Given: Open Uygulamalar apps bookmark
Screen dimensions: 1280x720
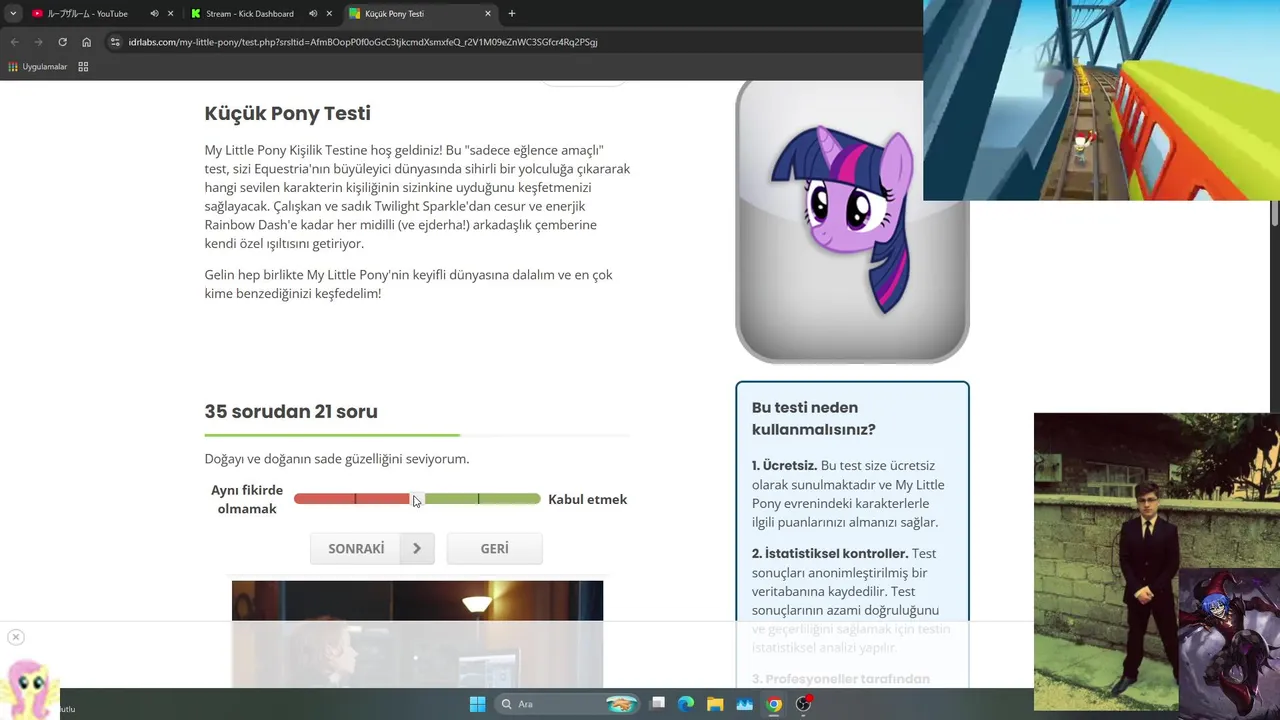Looking at the screenshot, I should pyautogui.click(x=37, y=67).
